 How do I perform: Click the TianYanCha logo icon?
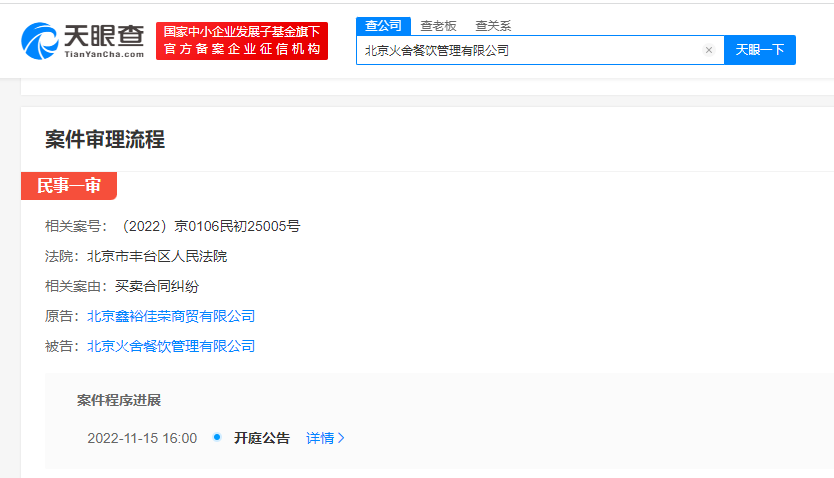(40, 39)
